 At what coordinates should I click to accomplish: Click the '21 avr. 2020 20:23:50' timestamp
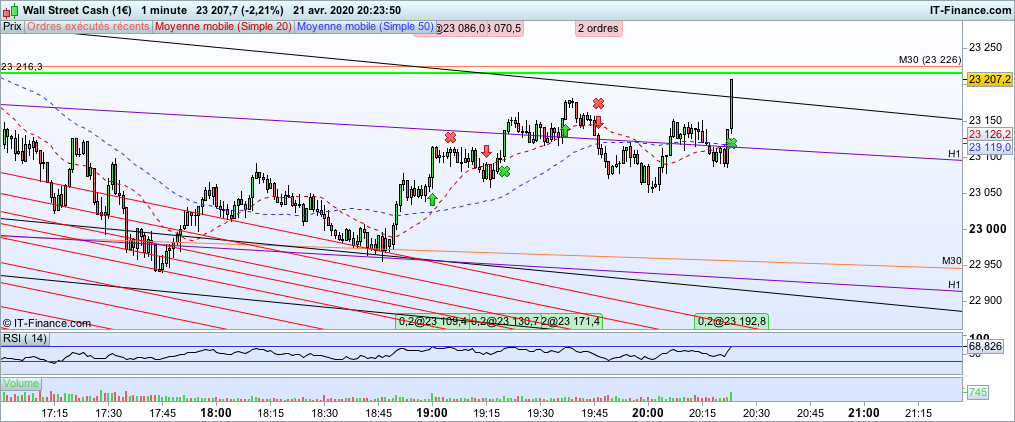point(346,10)
